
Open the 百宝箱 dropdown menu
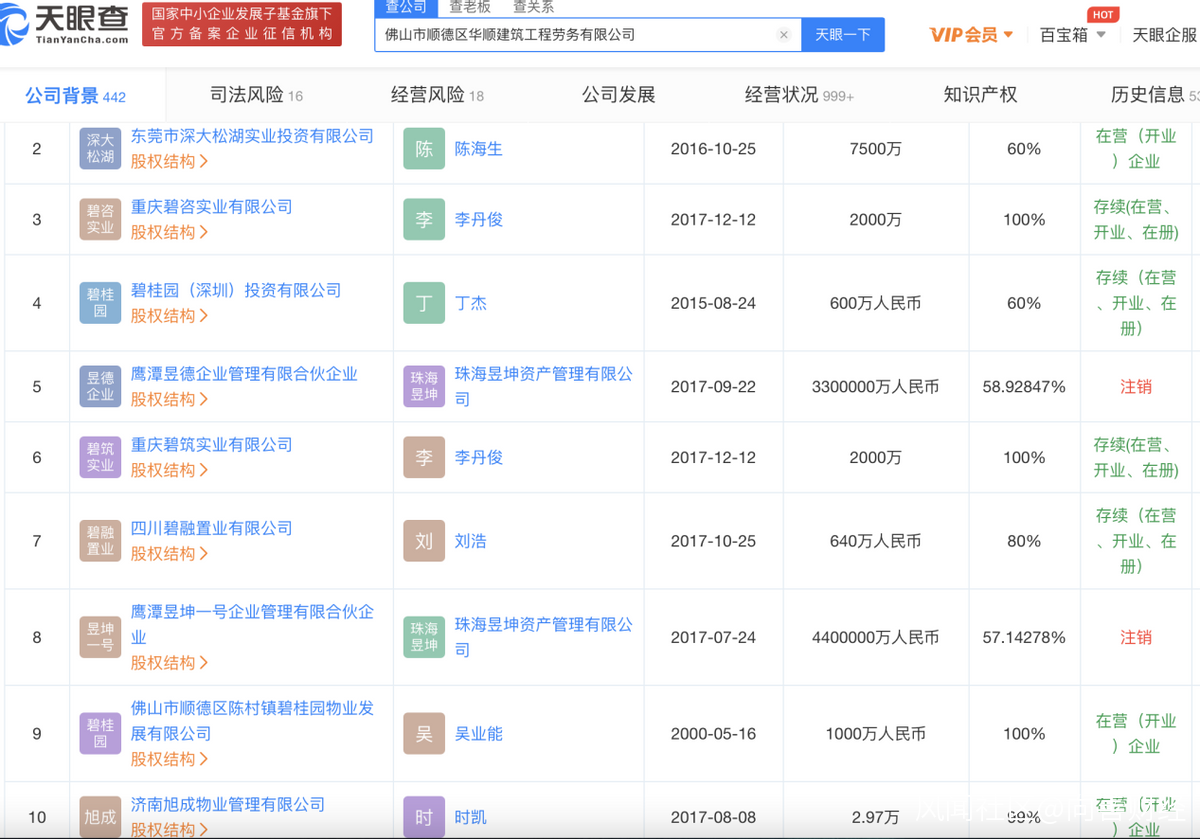(1072, 35)
